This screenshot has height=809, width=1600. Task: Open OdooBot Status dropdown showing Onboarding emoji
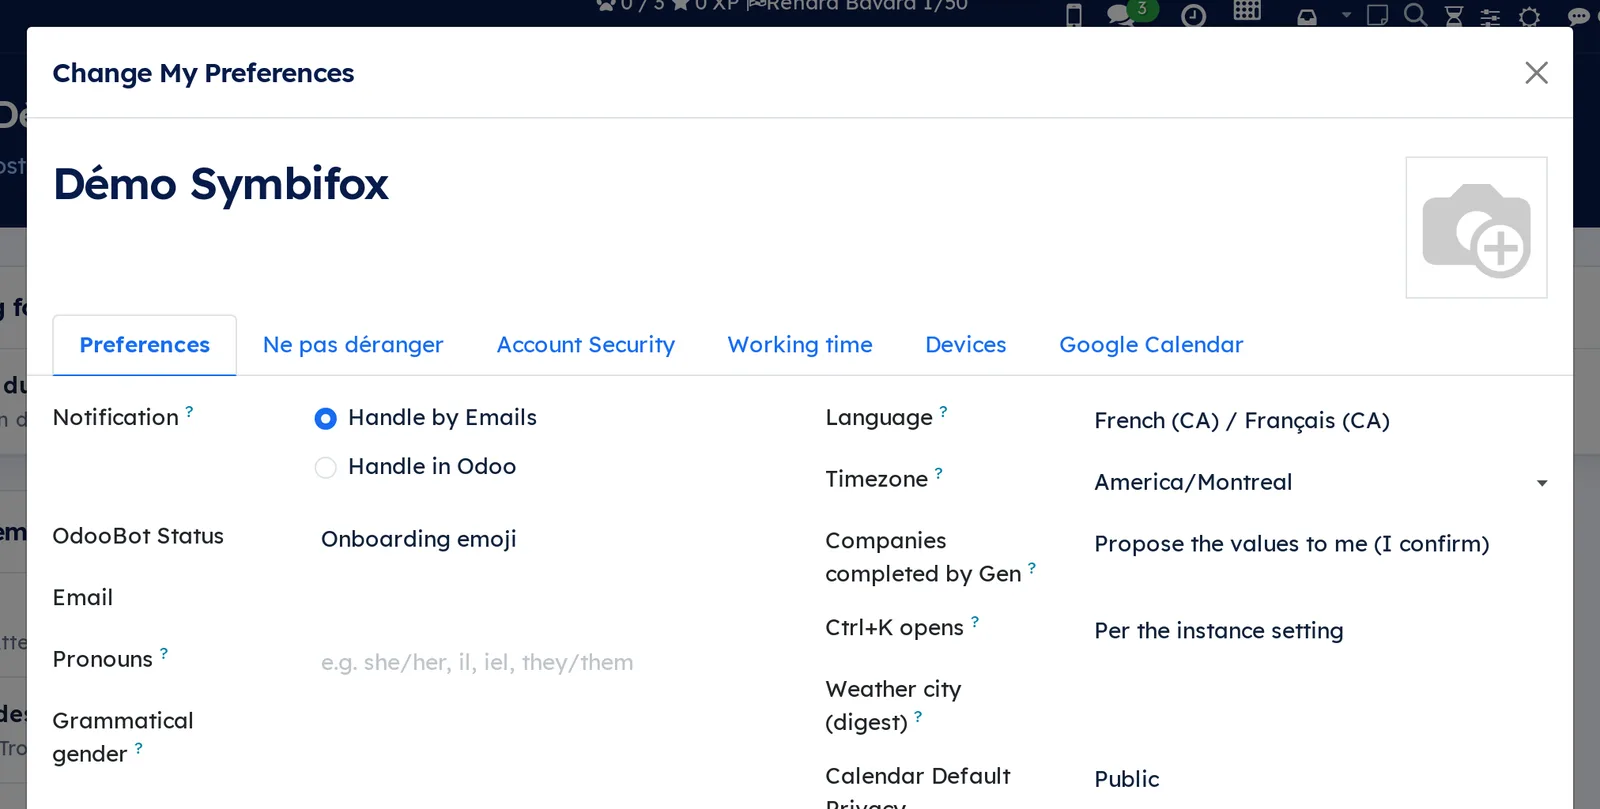tap(548, 539)
